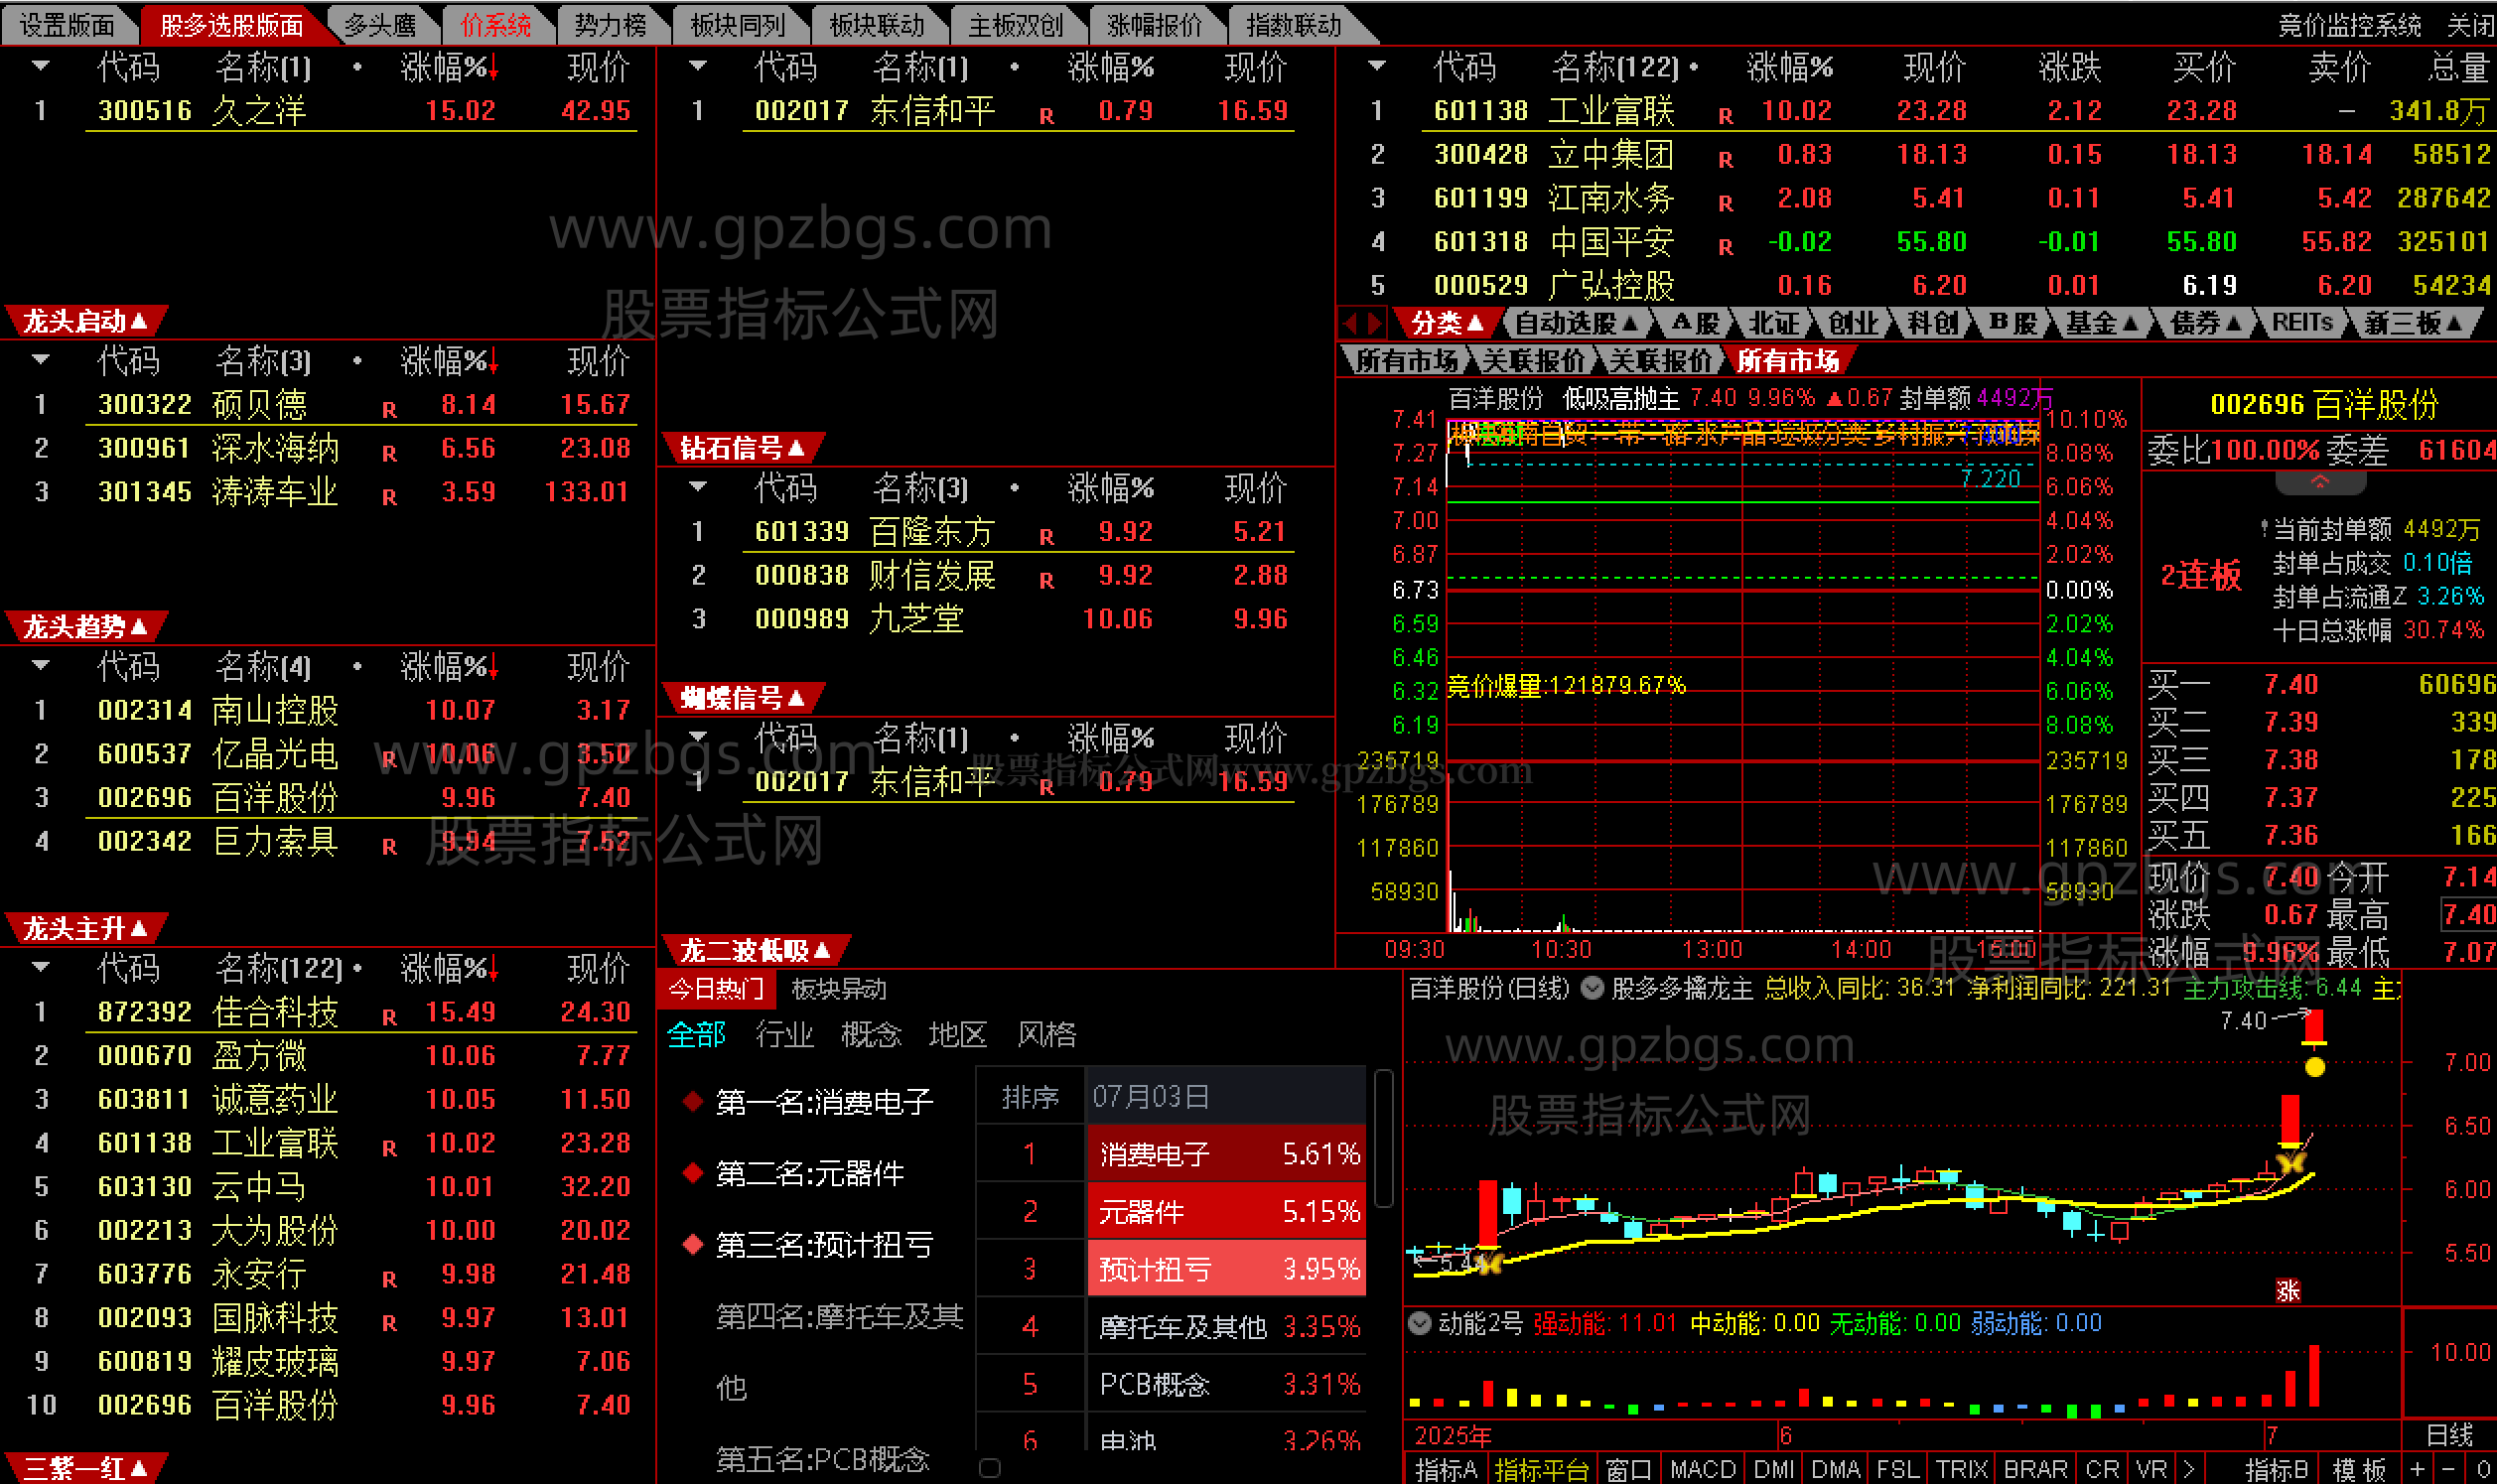Image resolution: width=2497 pixels, height=1484 pixels.
Task: Click the R margin marker beside 永安行
Action: pos(389,1280)
